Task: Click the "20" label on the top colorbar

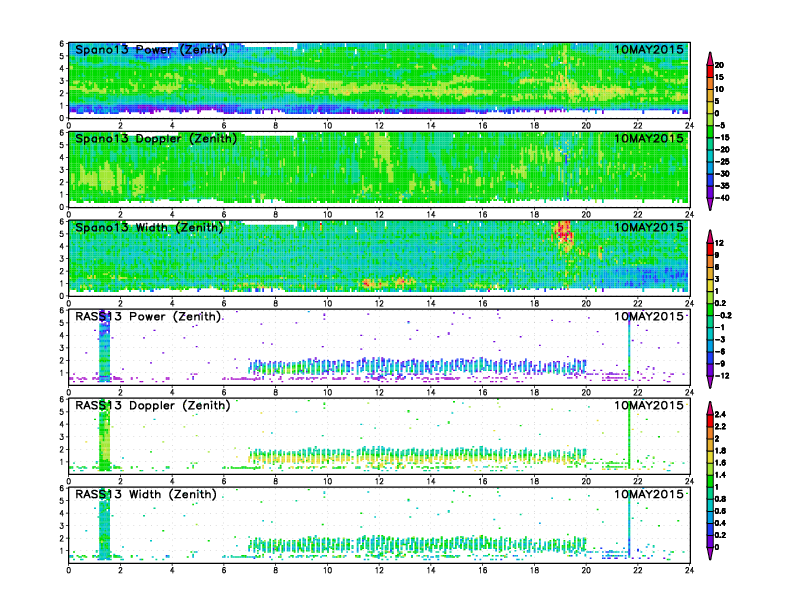Action: pos(719,65)
